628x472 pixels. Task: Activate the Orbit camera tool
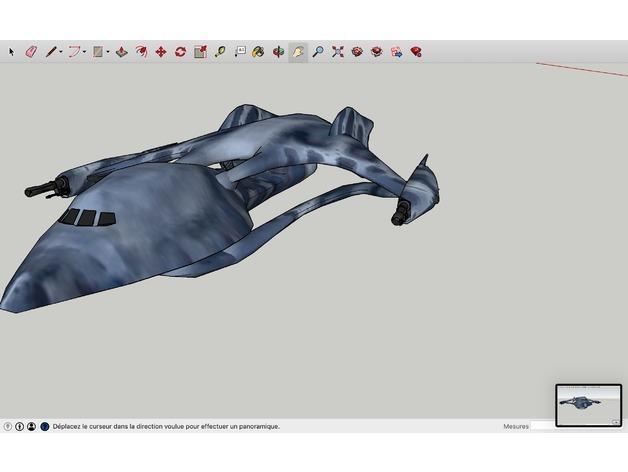tap(278, 51)
